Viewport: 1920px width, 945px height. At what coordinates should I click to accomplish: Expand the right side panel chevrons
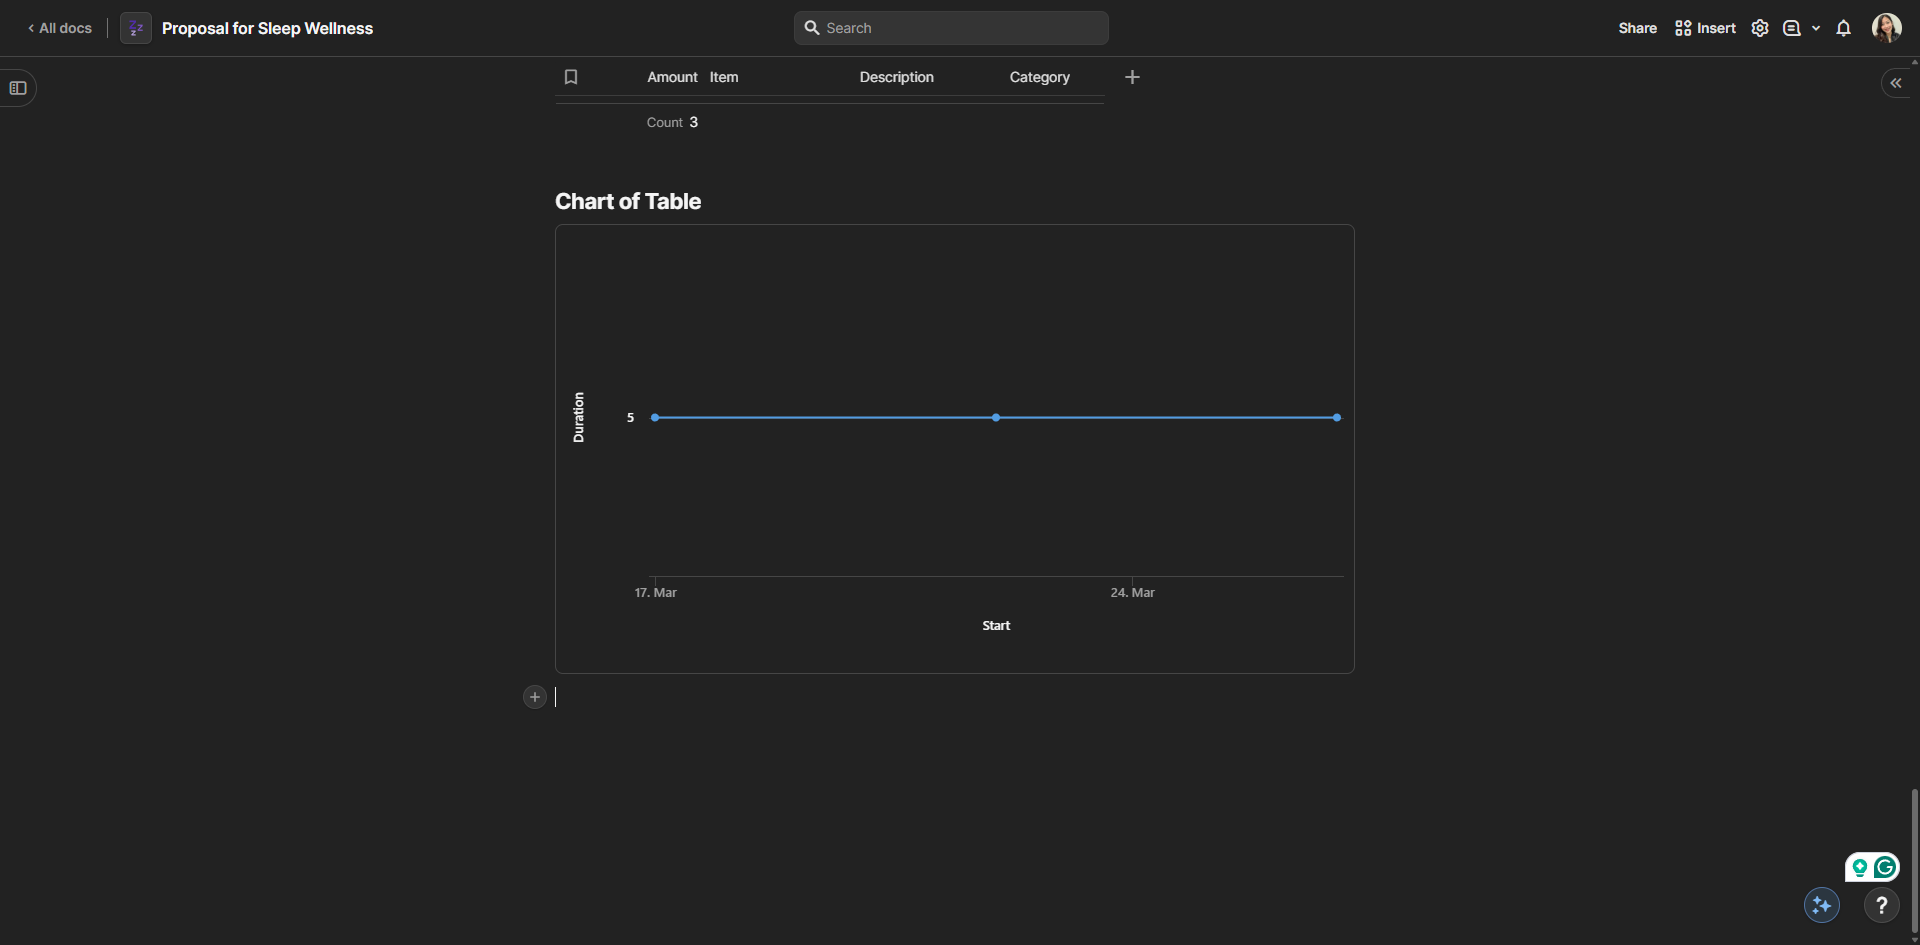(x=1896, y=83)
